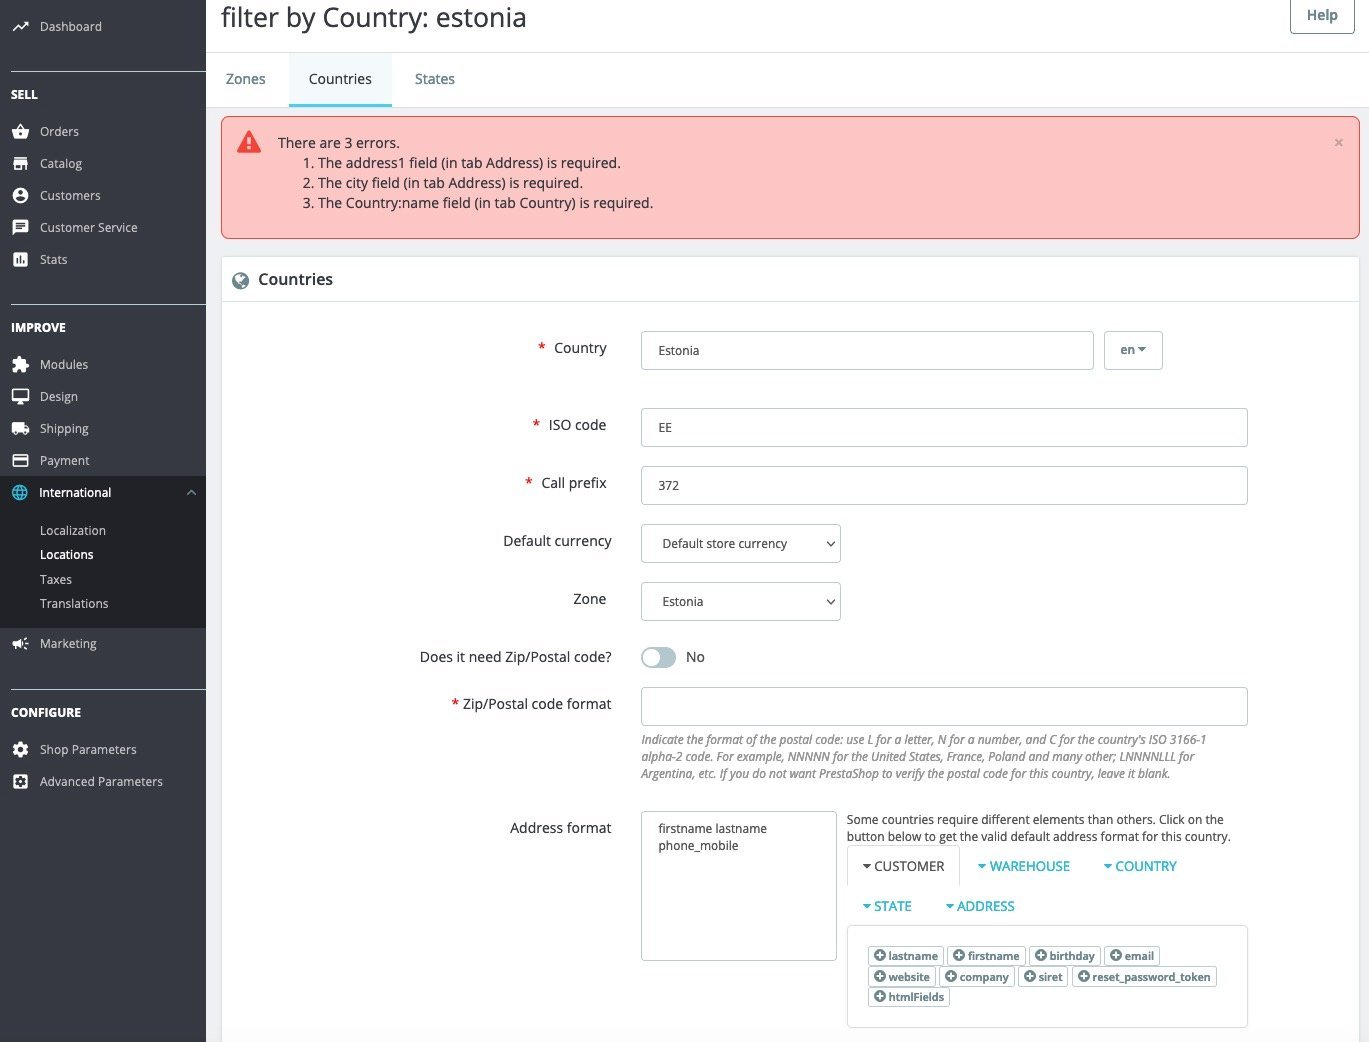Switch to the States tab
Screen dimensions: 1369x1042
(x=435, y=80)
